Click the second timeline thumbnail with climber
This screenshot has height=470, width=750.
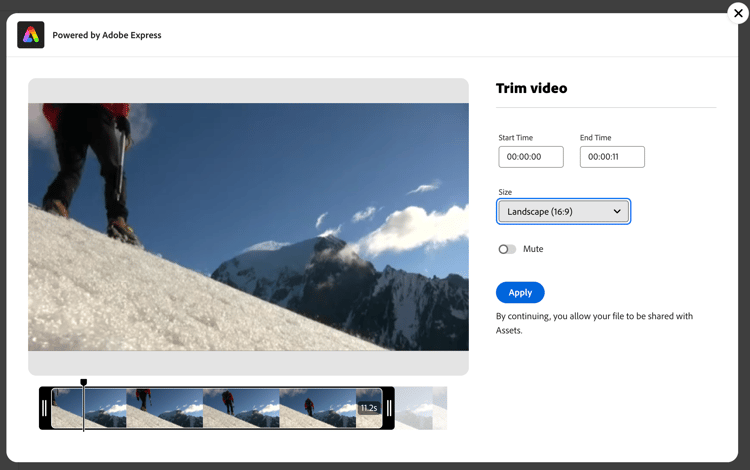pos(165,408)
